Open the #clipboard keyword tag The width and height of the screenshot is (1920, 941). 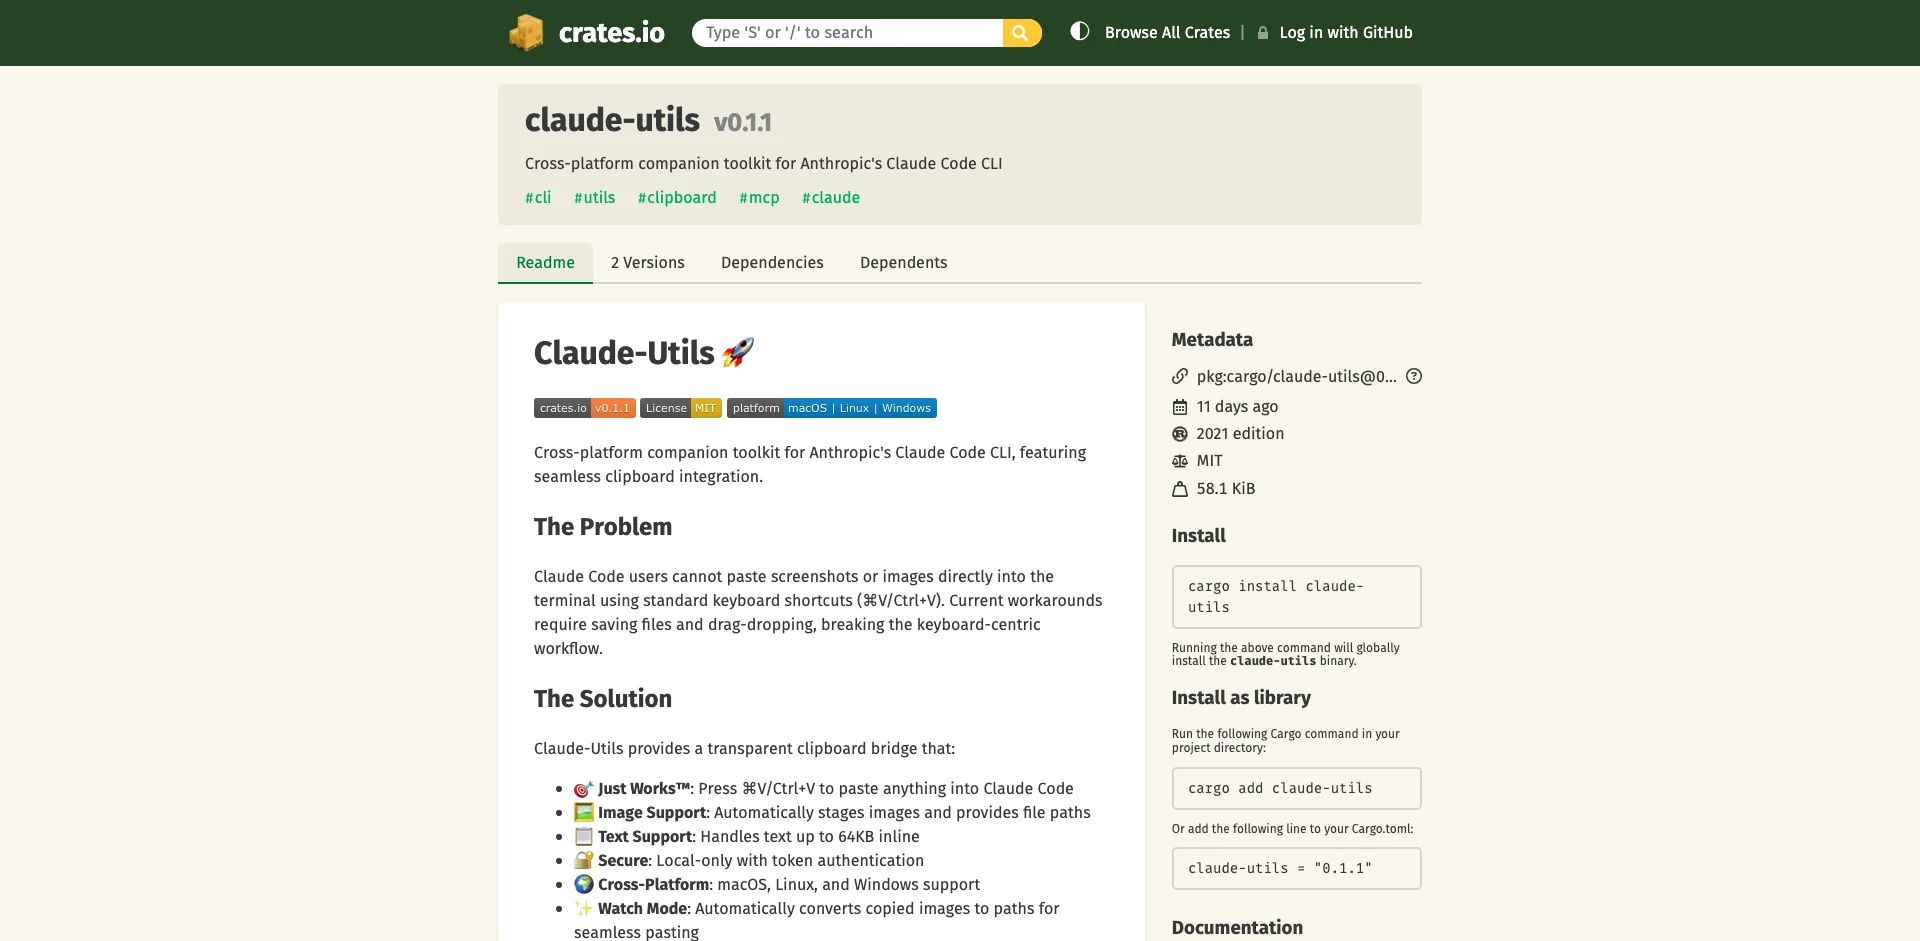[677, 198]
